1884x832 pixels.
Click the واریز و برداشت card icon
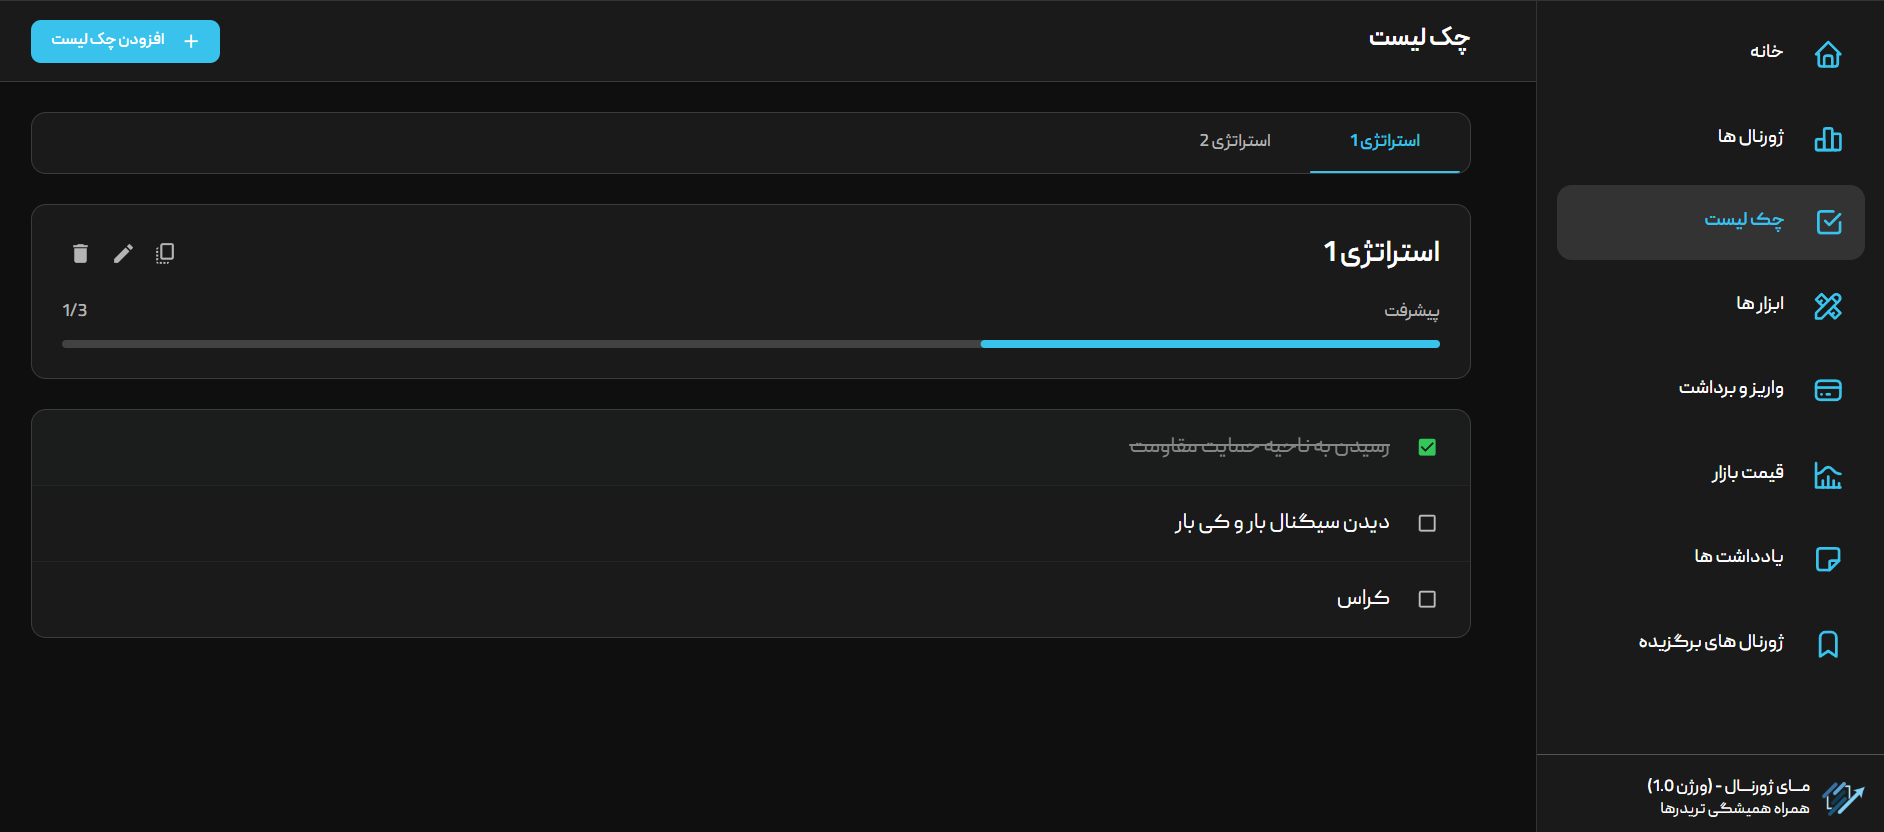tap(1827, 390)
